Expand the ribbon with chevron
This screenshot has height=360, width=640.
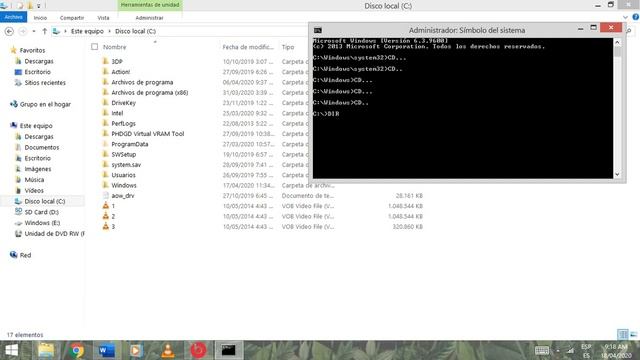click(625, 18)
